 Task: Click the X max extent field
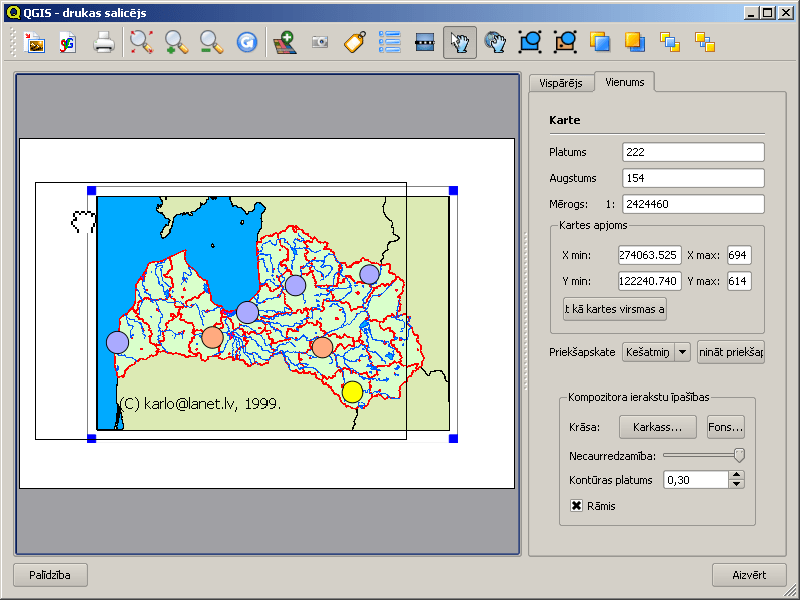coord(739,255)
